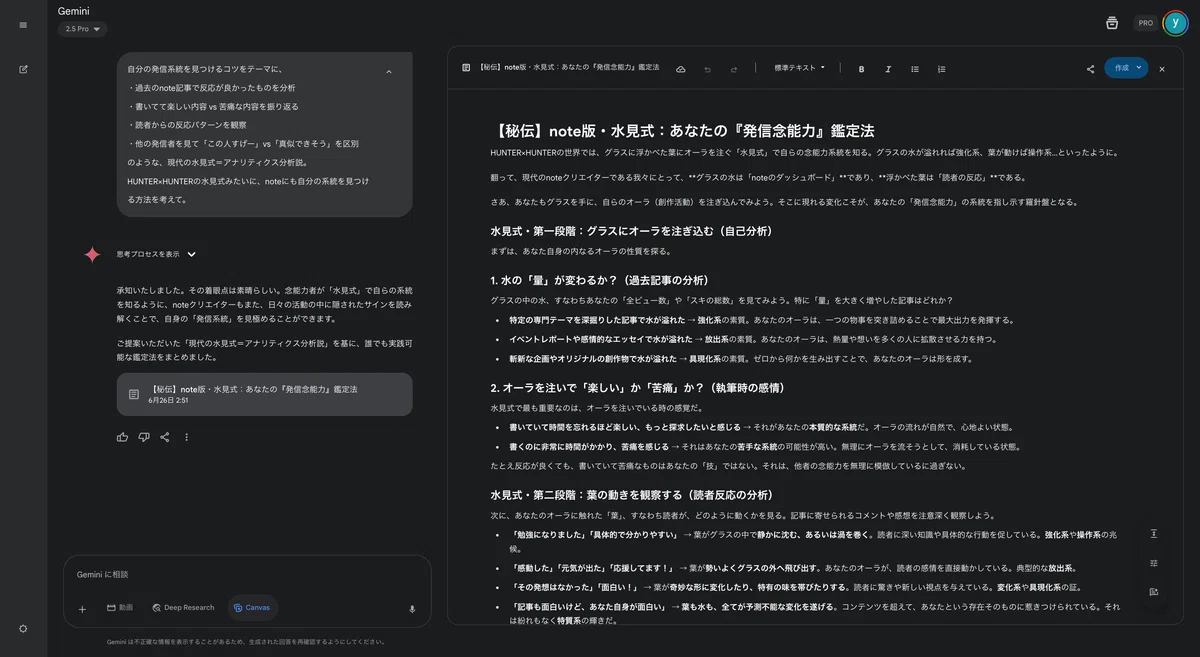Click the Gemini logo text
Image resolution: width=1200 pixels, height=657 pixels.
coord(74,11)
